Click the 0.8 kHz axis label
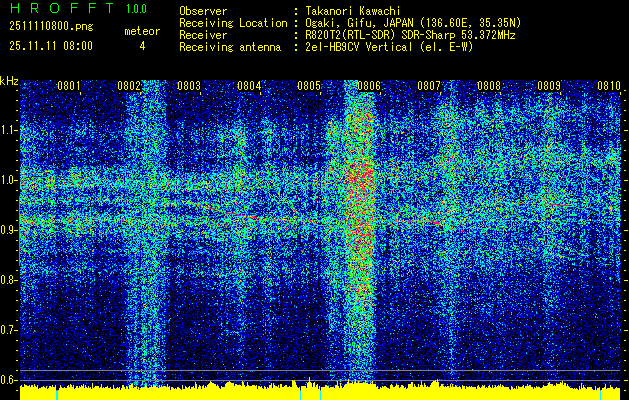This screenshot has height=400, width=629. 8,280
